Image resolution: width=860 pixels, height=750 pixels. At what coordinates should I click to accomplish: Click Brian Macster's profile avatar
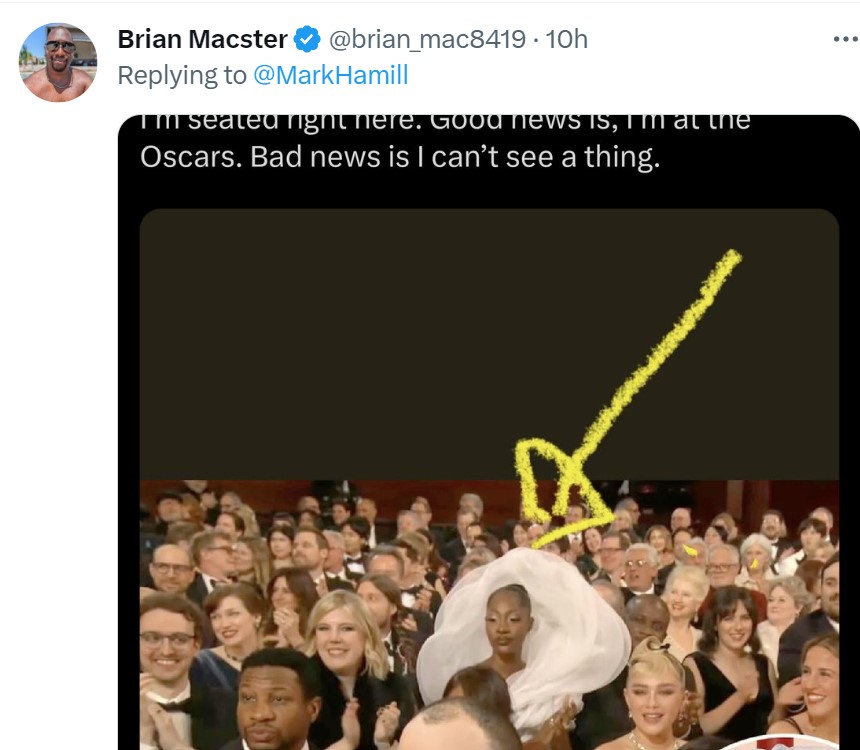tap(58, 62)
